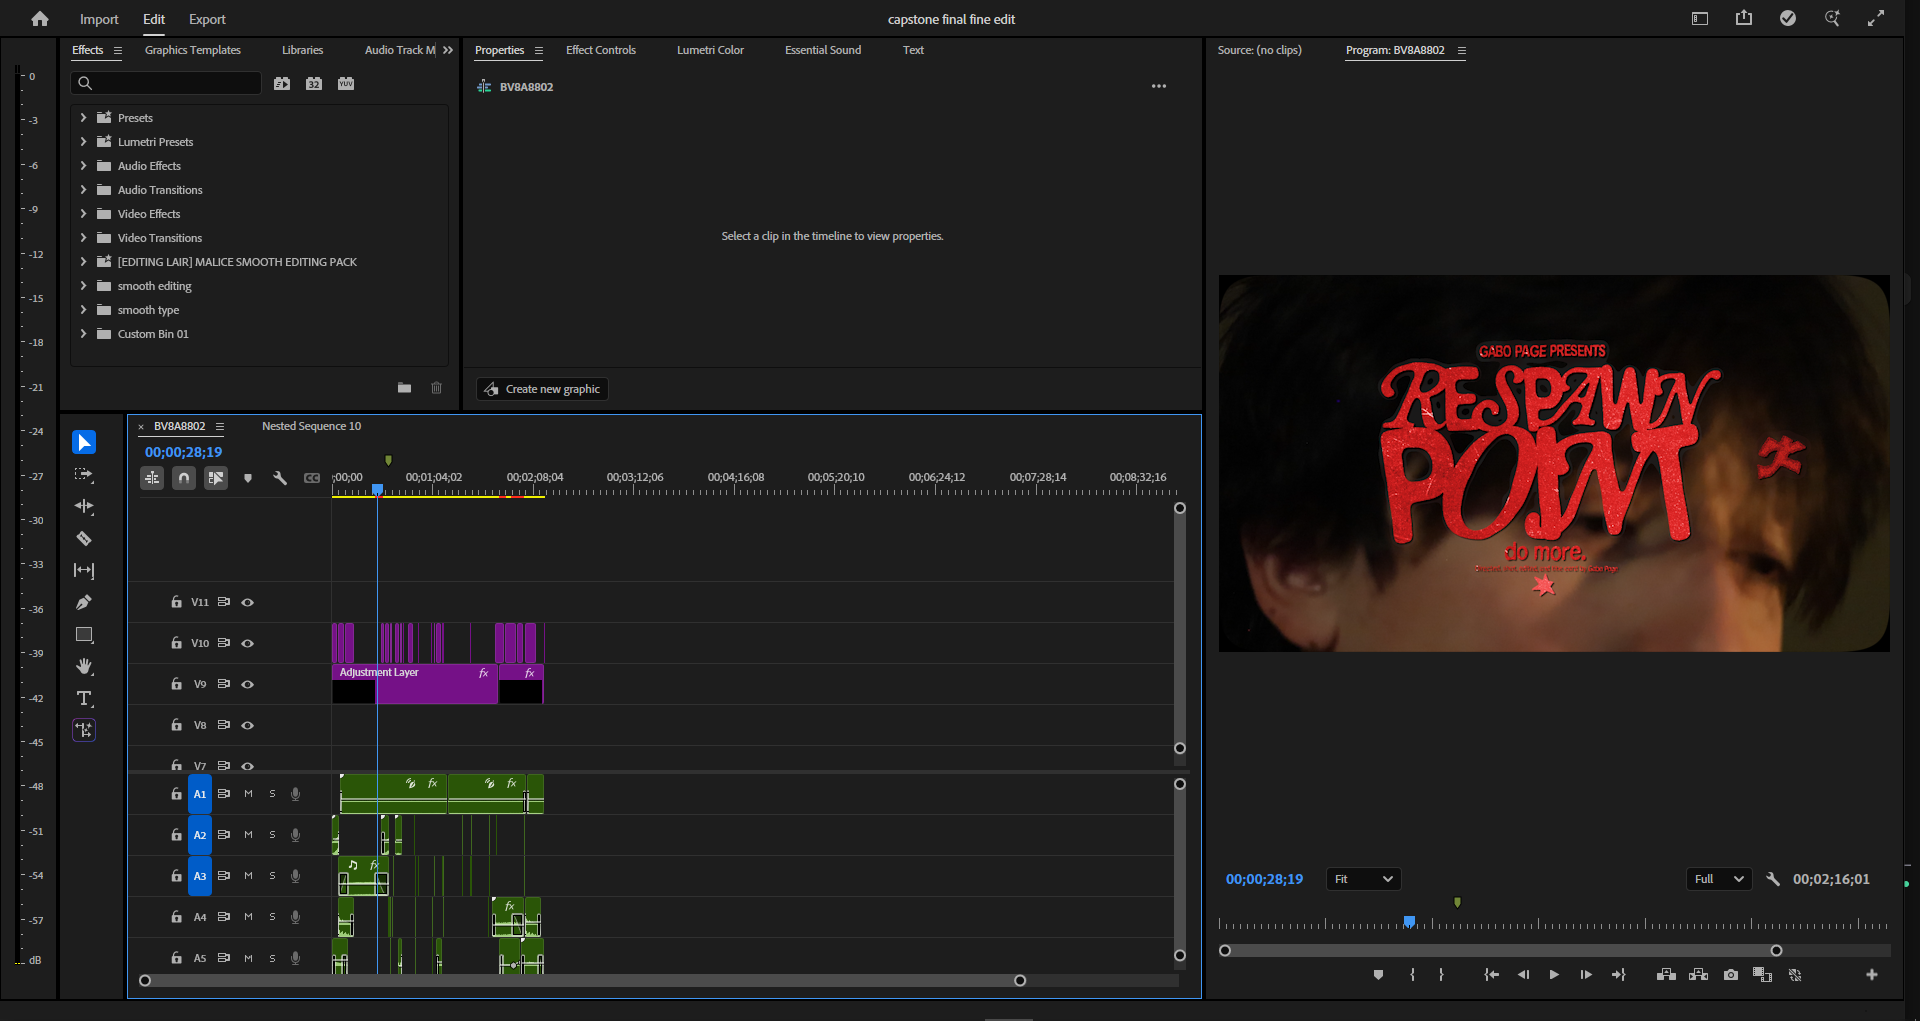Enable voice-over record on A4
Screen dimensions: 1920x1021
pyautogui.click(x=295, y=917)
